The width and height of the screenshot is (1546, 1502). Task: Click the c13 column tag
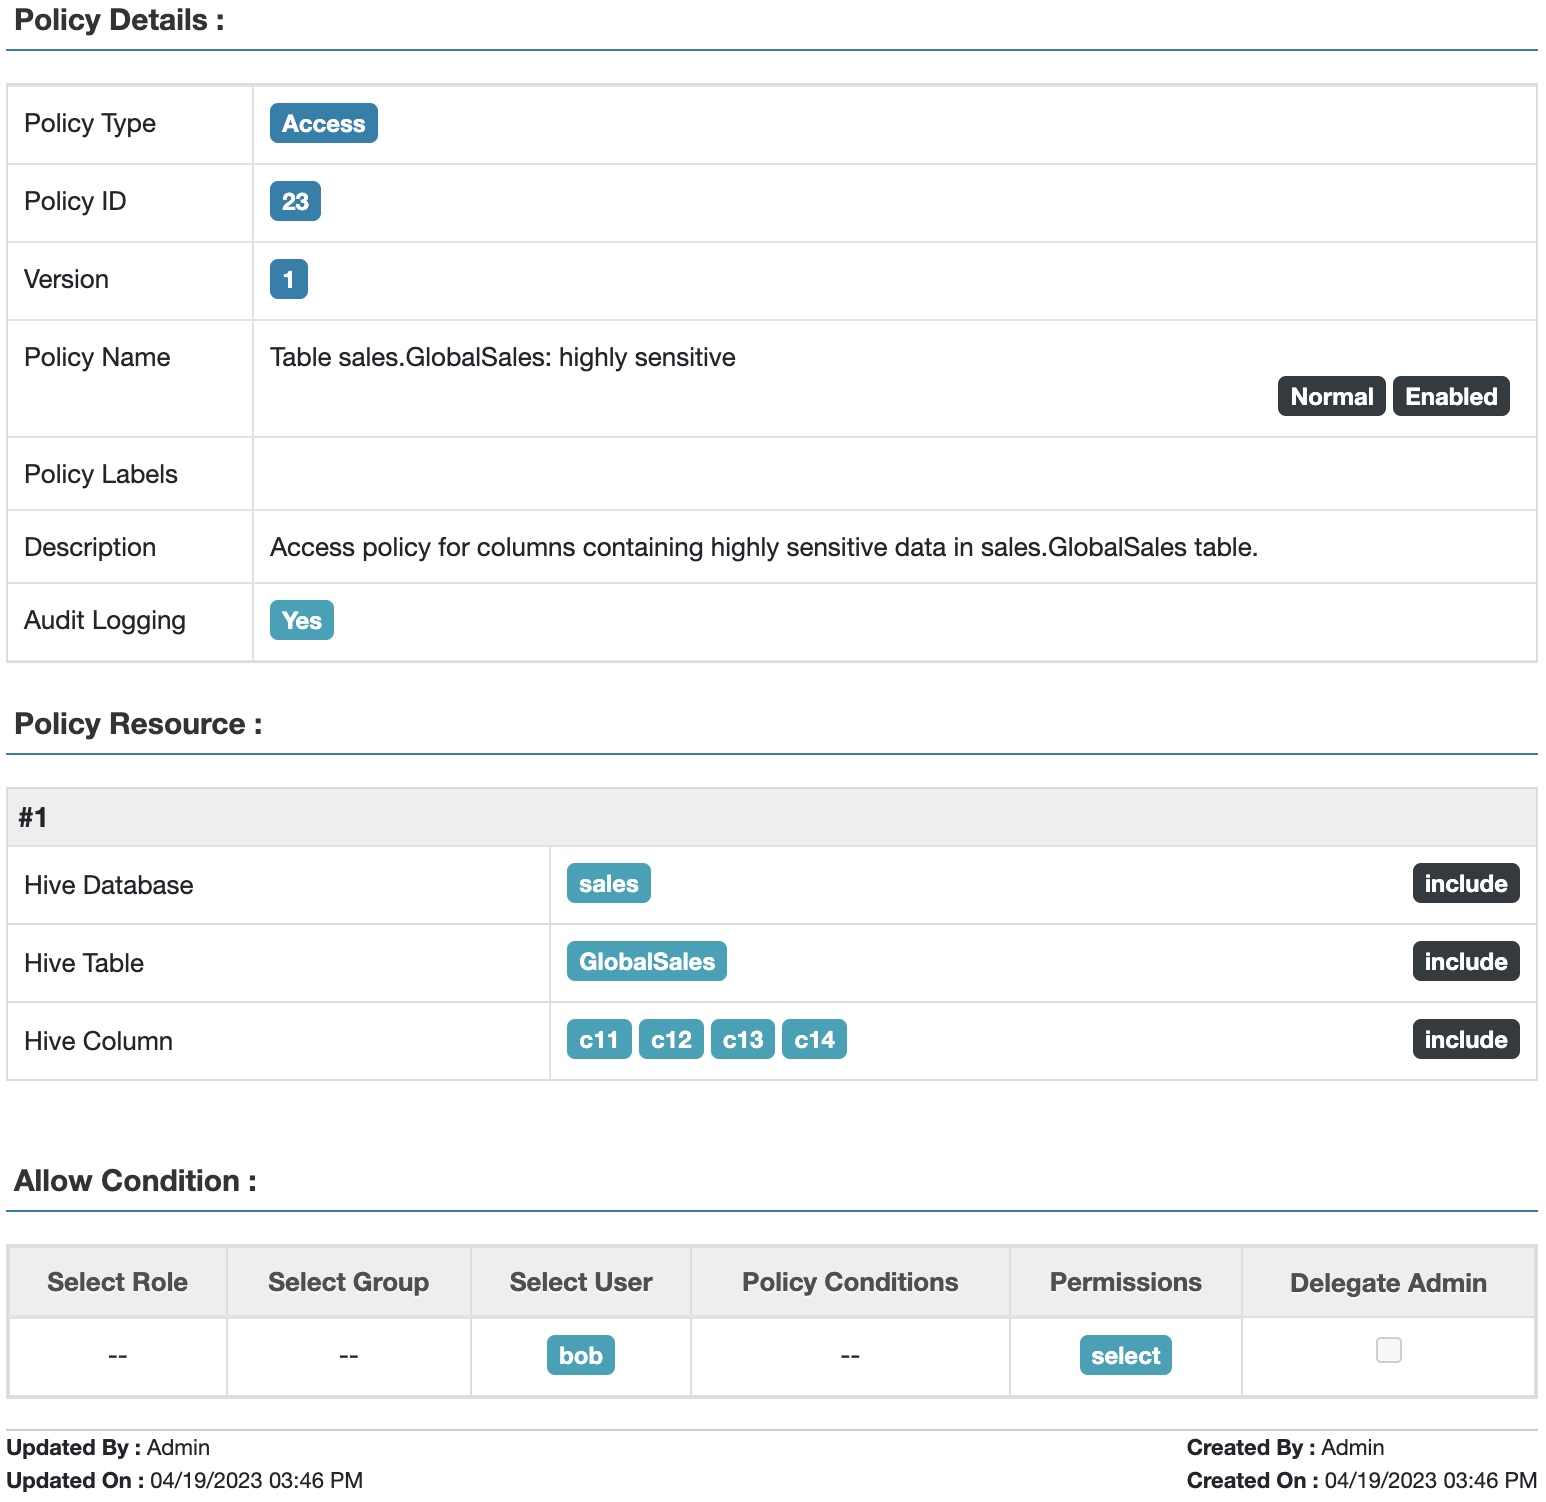pos(743,1040)
